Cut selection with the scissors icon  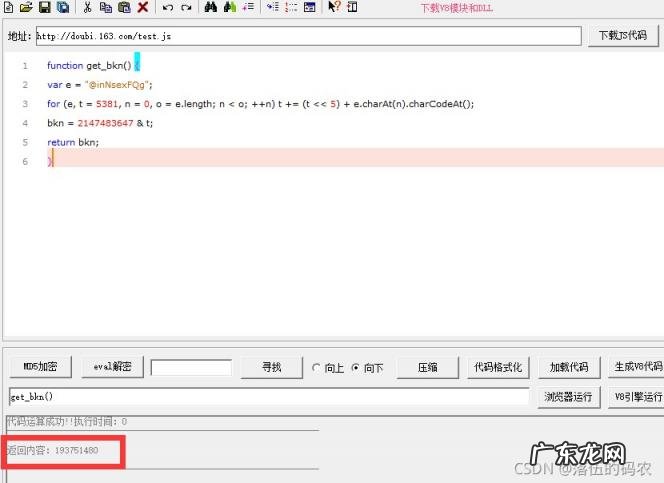(x=88, y=7)
